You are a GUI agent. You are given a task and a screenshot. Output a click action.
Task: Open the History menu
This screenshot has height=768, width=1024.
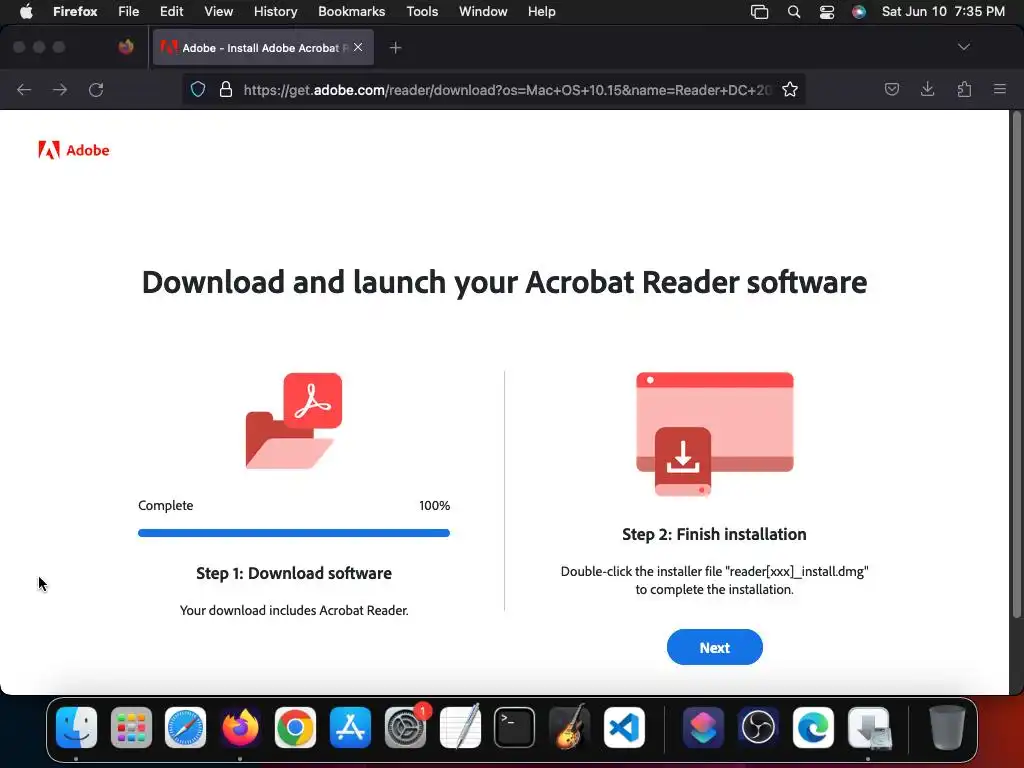point(276,12)
